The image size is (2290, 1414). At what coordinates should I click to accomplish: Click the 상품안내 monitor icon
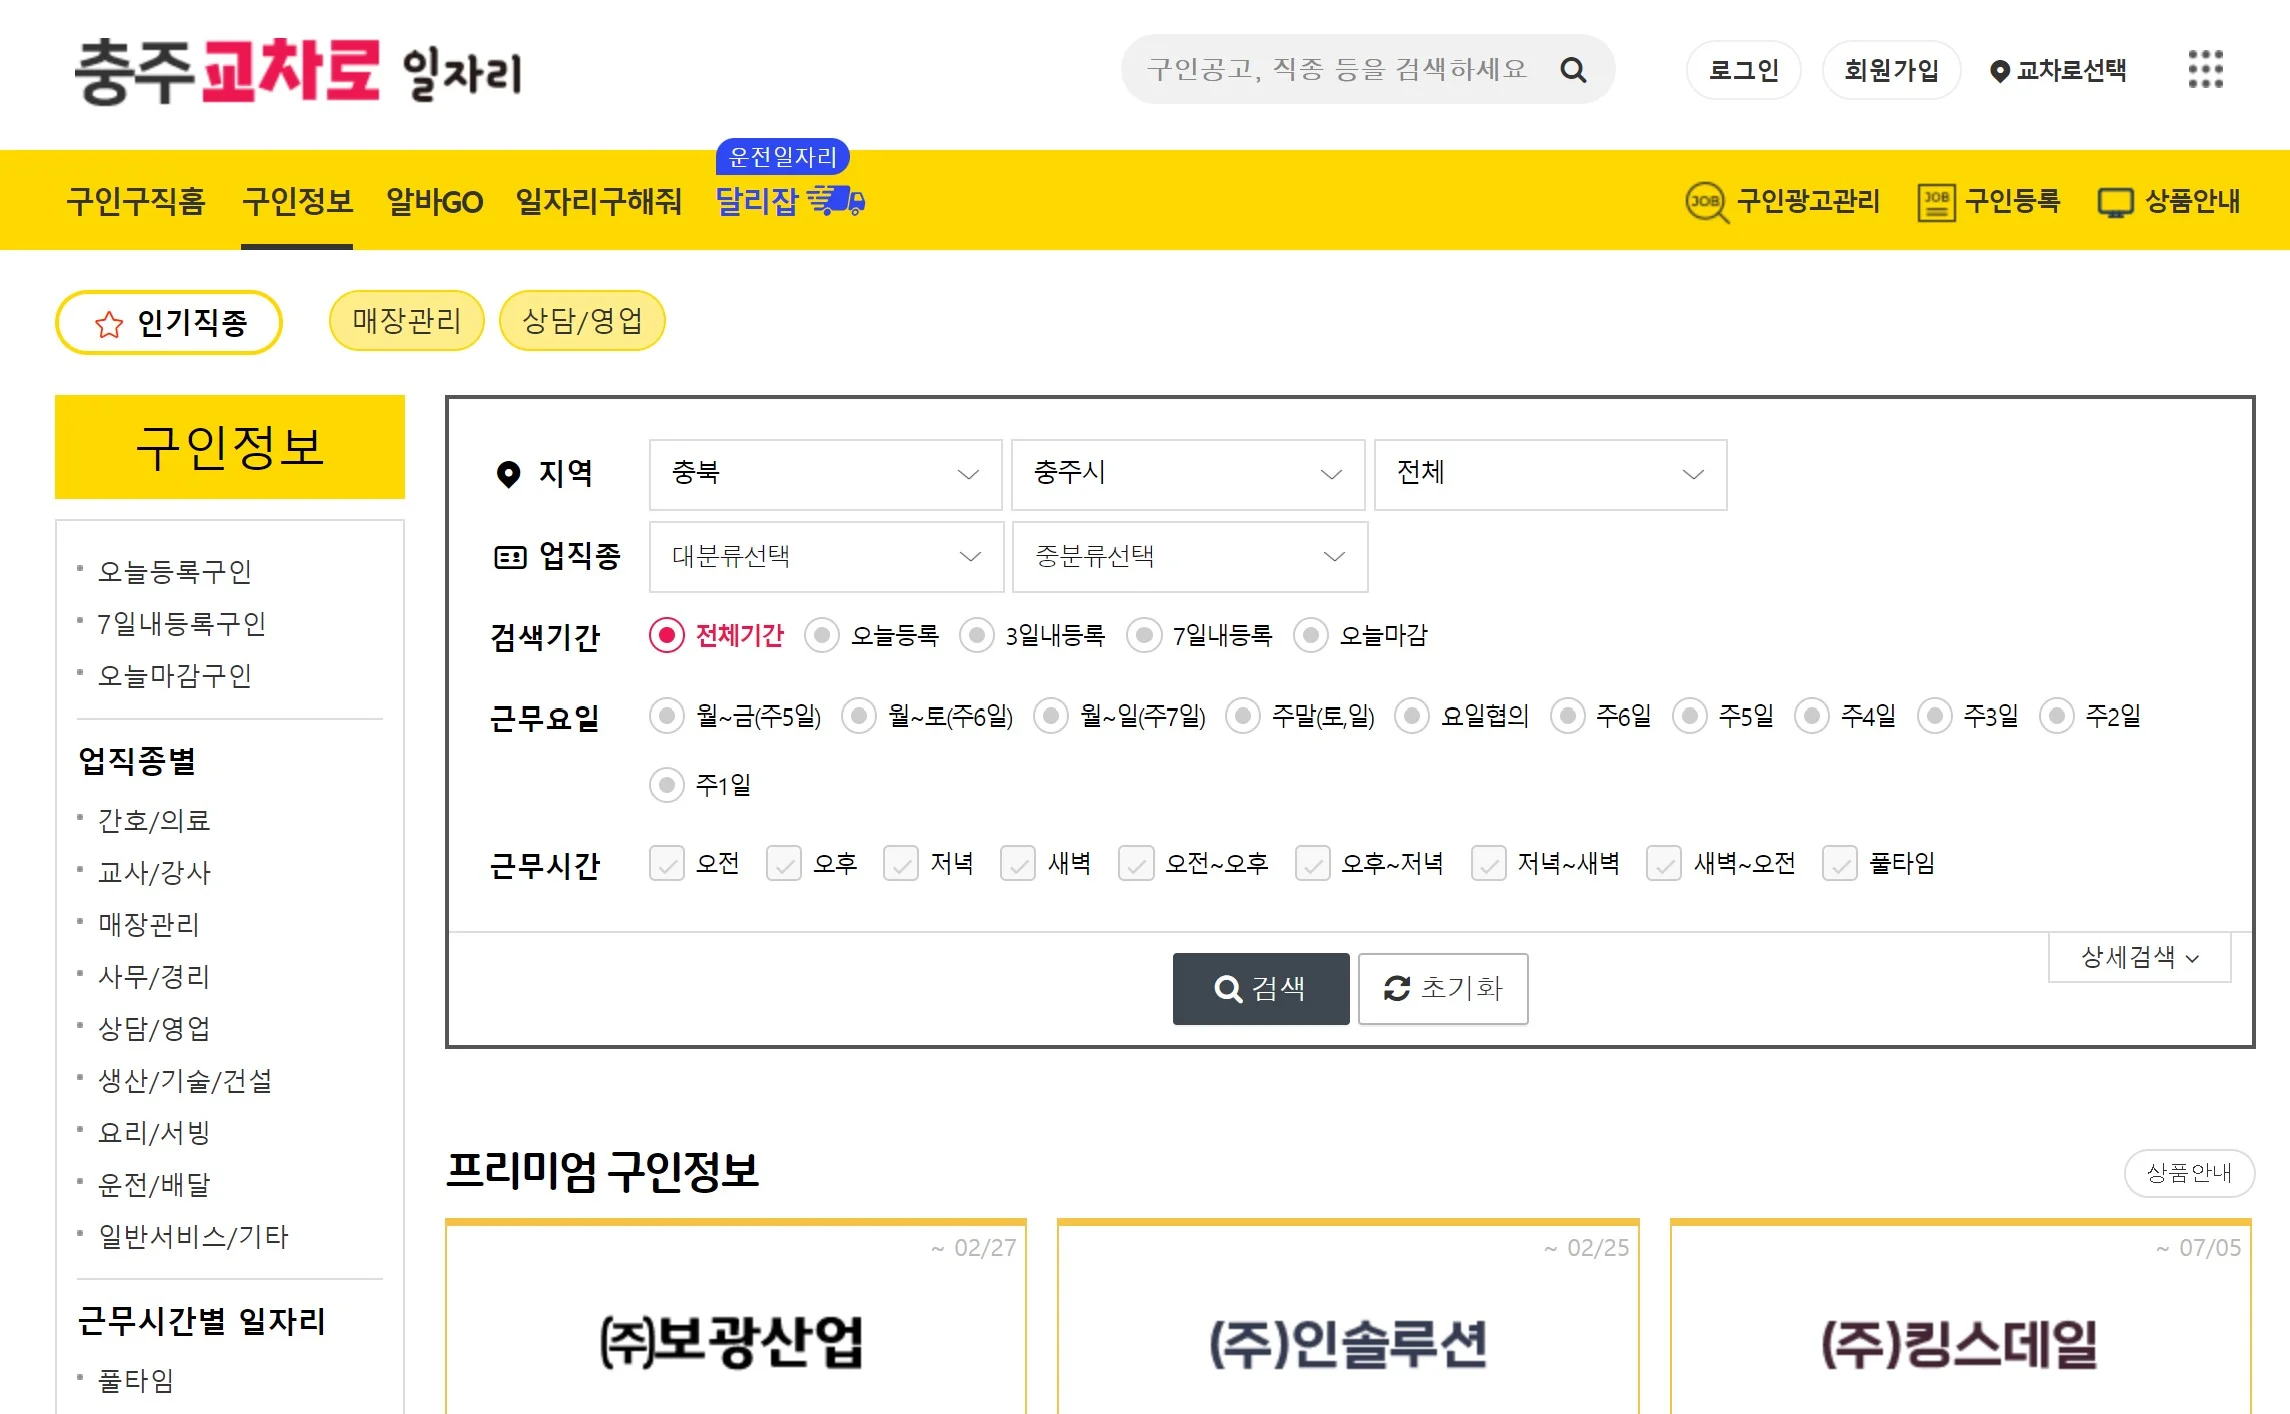click(2115, 203)
